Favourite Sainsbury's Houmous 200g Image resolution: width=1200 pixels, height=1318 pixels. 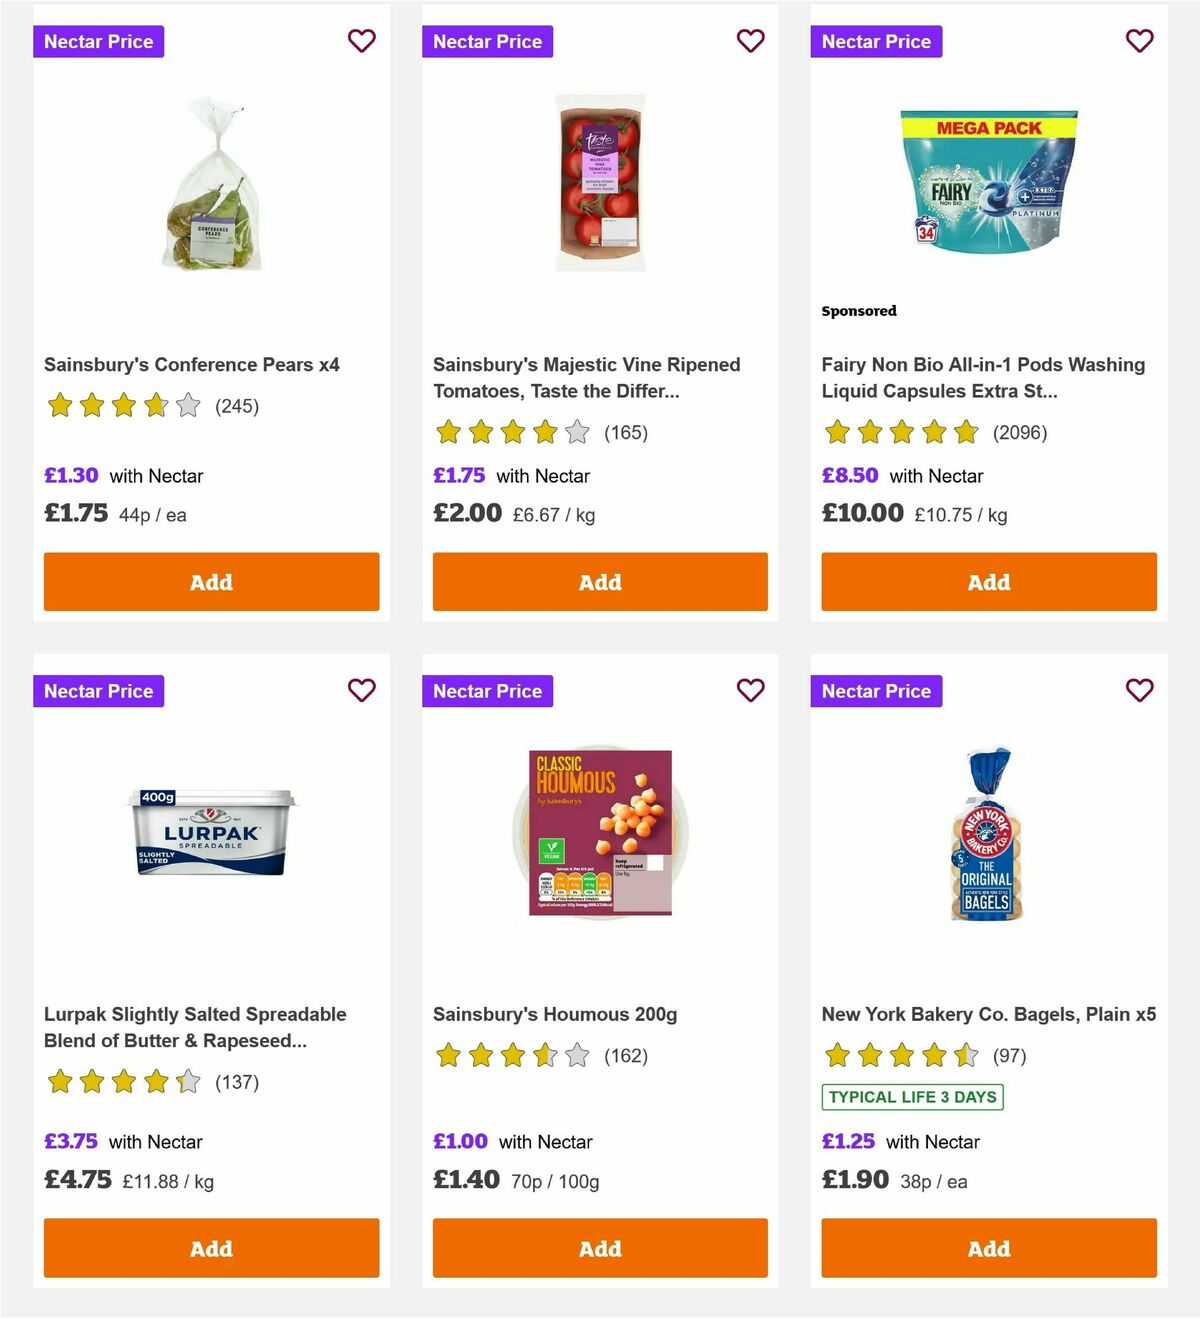(750, 690)
